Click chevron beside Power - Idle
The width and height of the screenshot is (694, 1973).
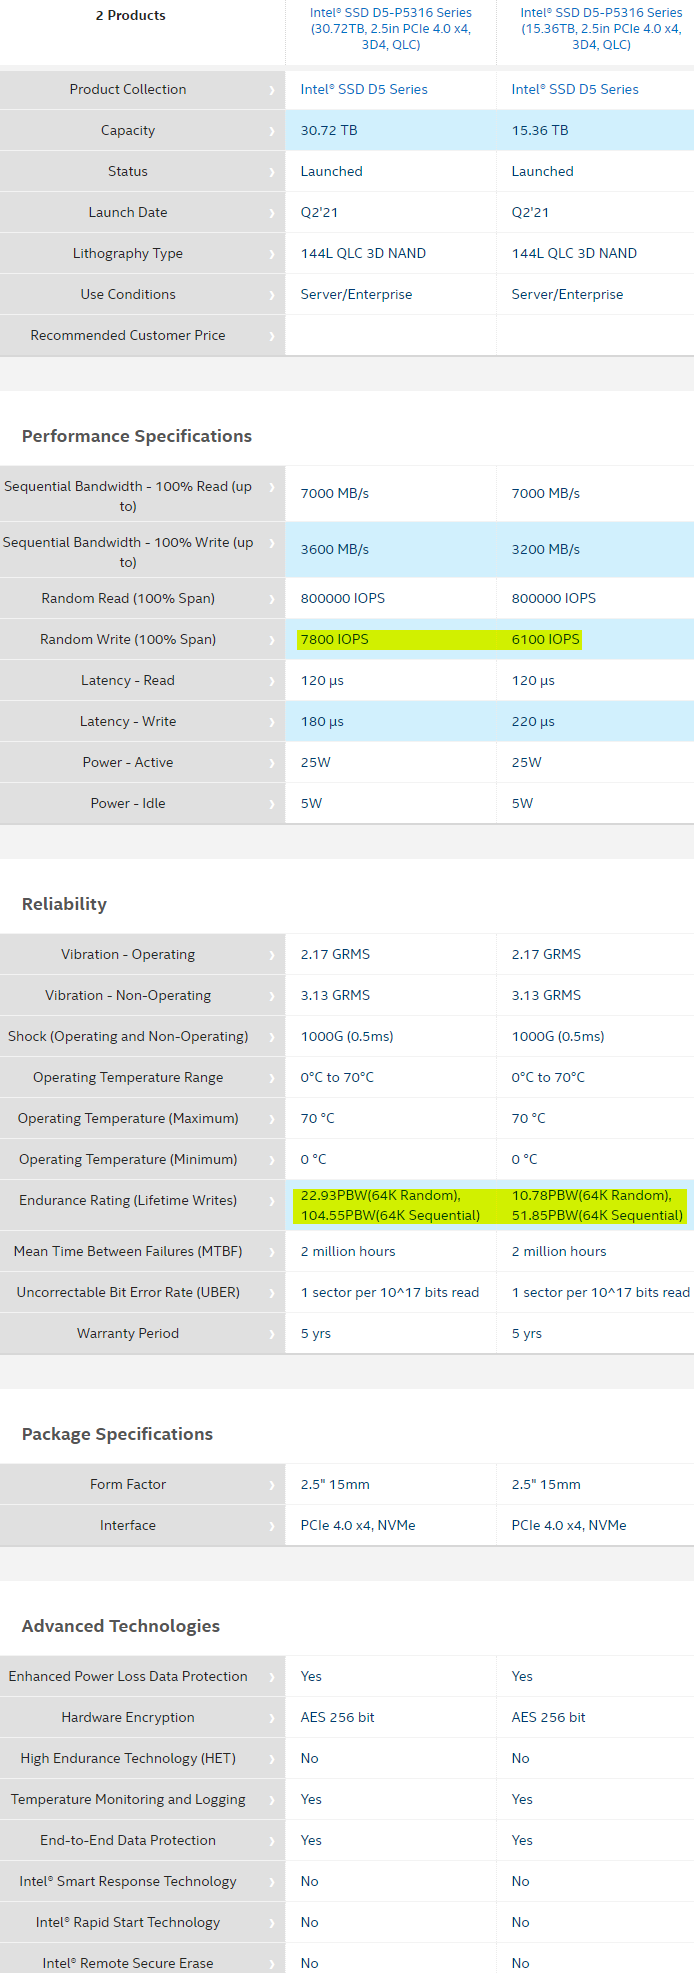(x=271, y=804)
